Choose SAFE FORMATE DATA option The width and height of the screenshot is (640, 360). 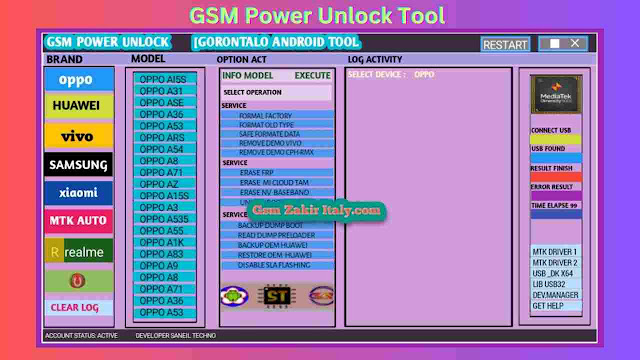point(277,134)
